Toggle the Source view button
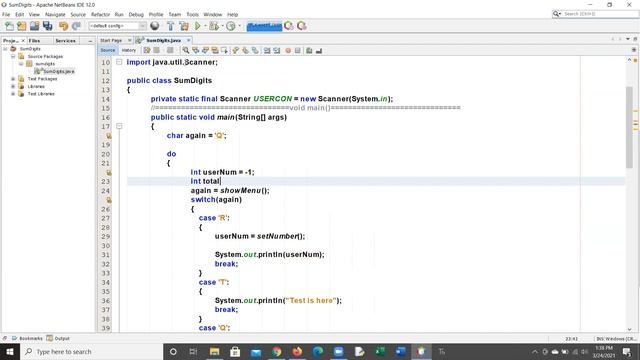640x360 pixels. pos(108,50)
